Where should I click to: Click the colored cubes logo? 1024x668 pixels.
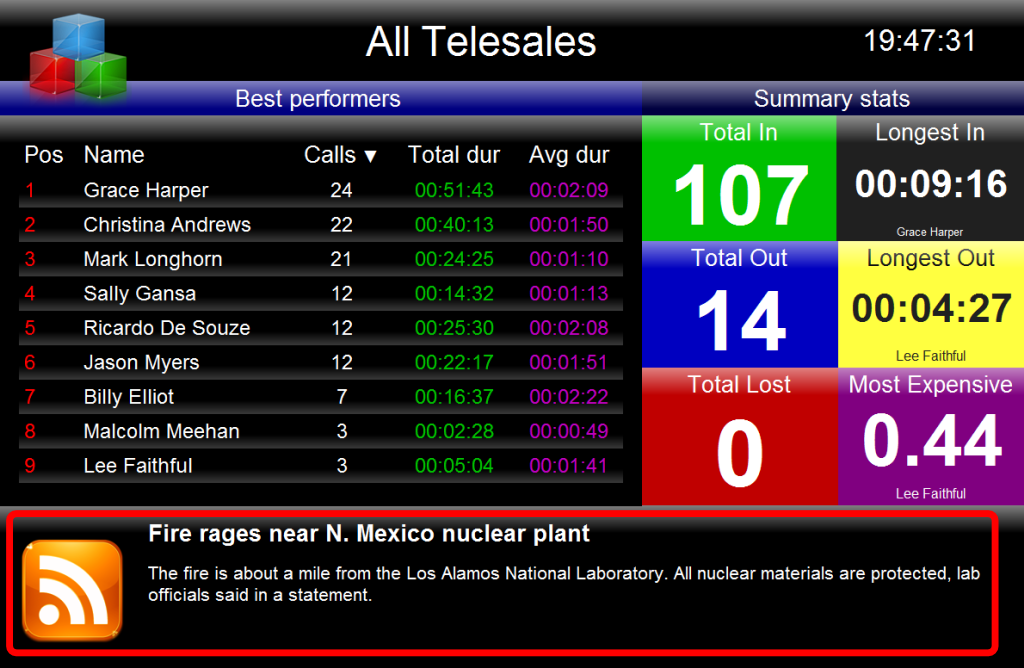[78, 57]
